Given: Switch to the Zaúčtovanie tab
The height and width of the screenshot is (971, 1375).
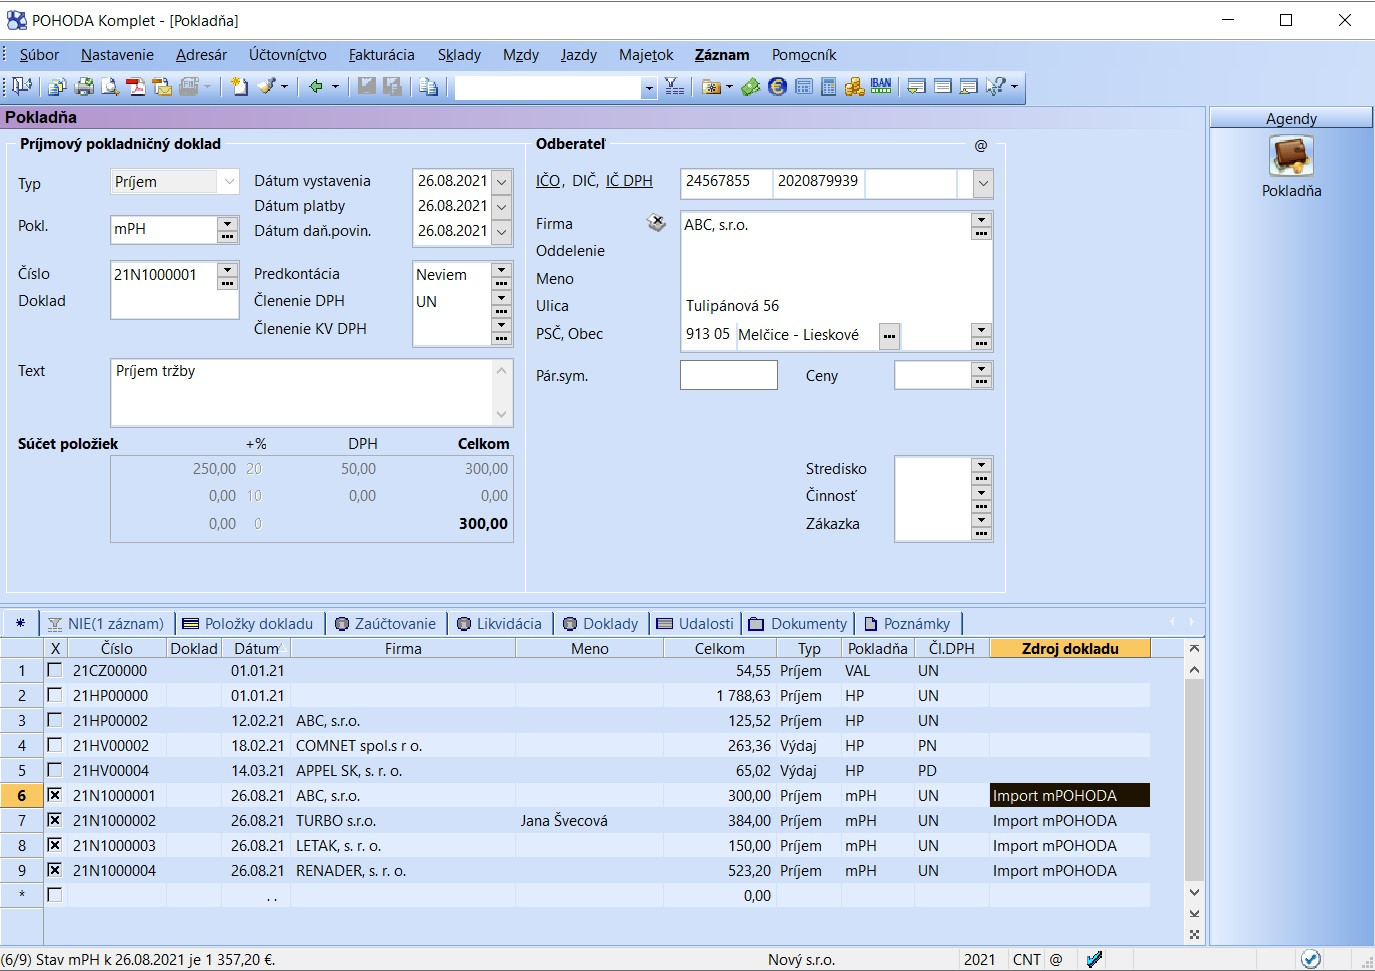Looking at the screenshot, I should (385, 623).
